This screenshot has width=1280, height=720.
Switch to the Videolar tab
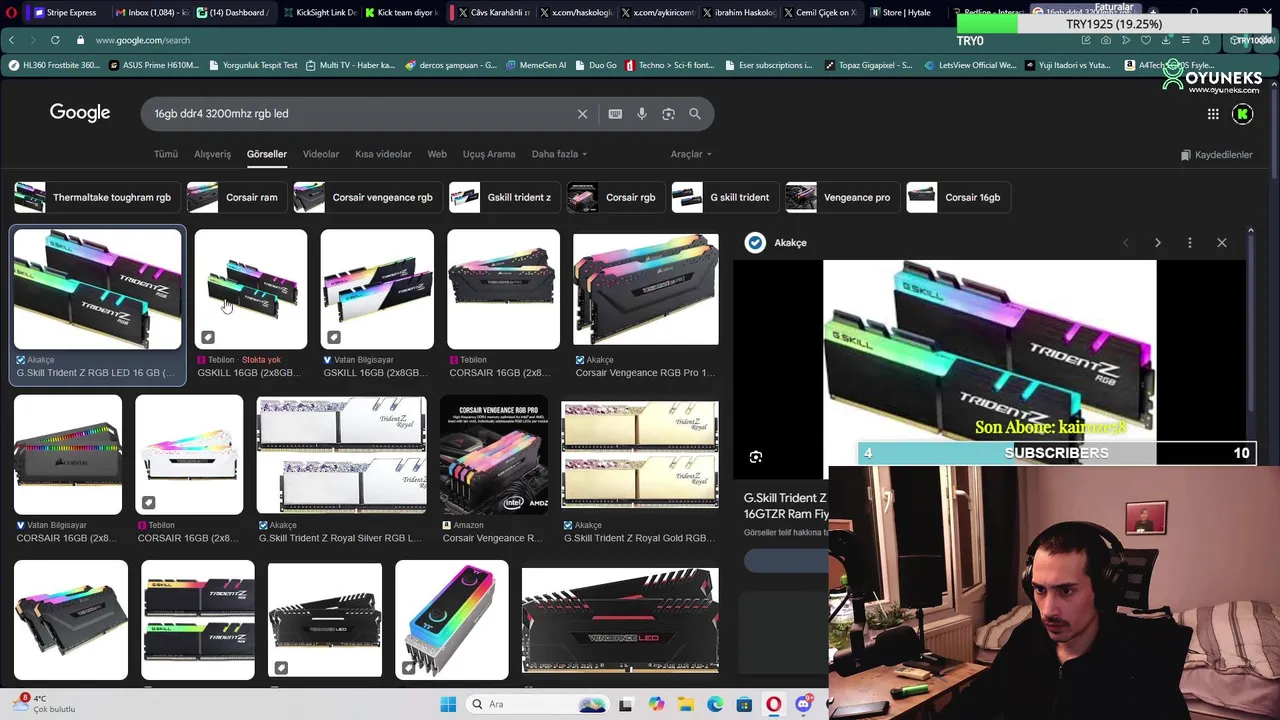[321, 154]
